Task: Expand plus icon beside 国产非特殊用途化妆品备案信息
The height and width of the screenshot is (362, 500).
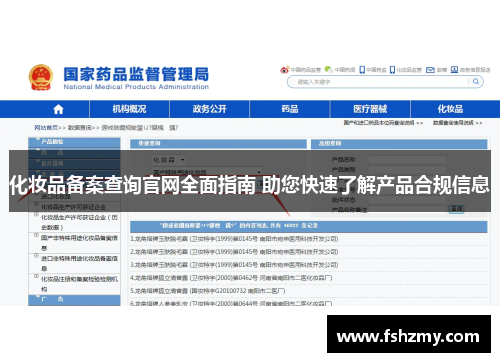Action: [x=36, y=235]
